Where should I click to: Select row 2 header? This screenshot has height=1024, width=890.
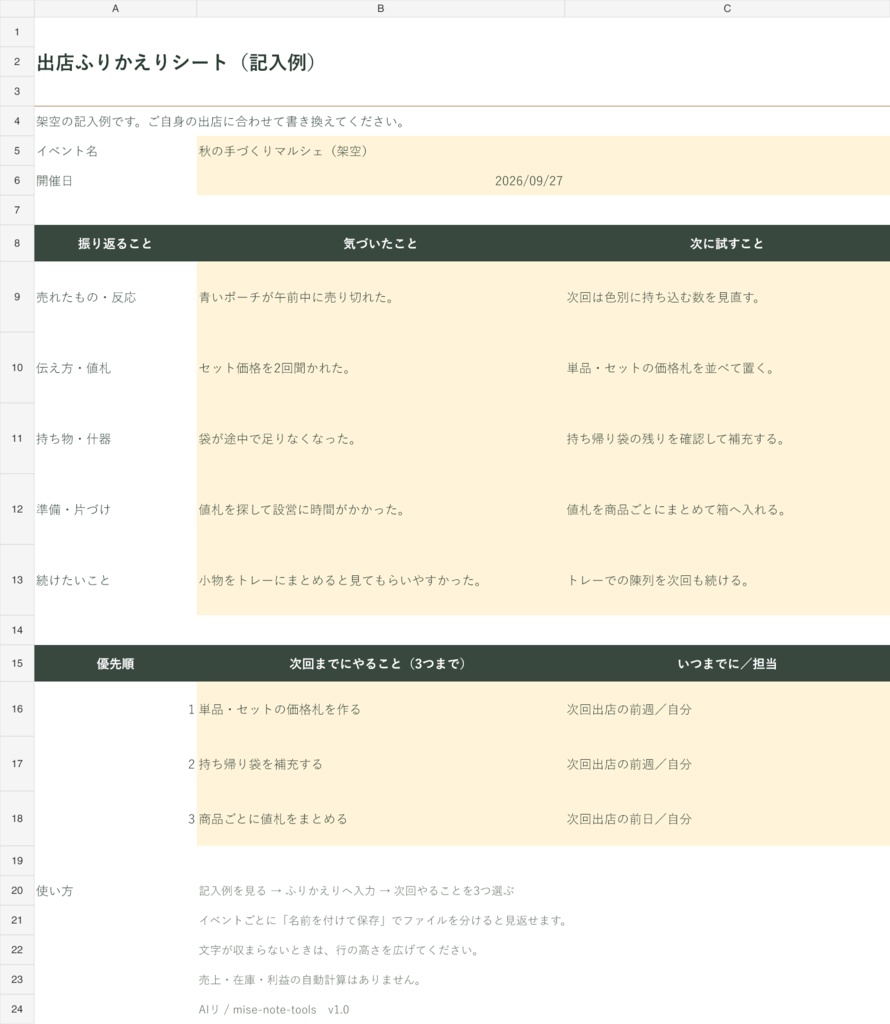coord(17,62)
